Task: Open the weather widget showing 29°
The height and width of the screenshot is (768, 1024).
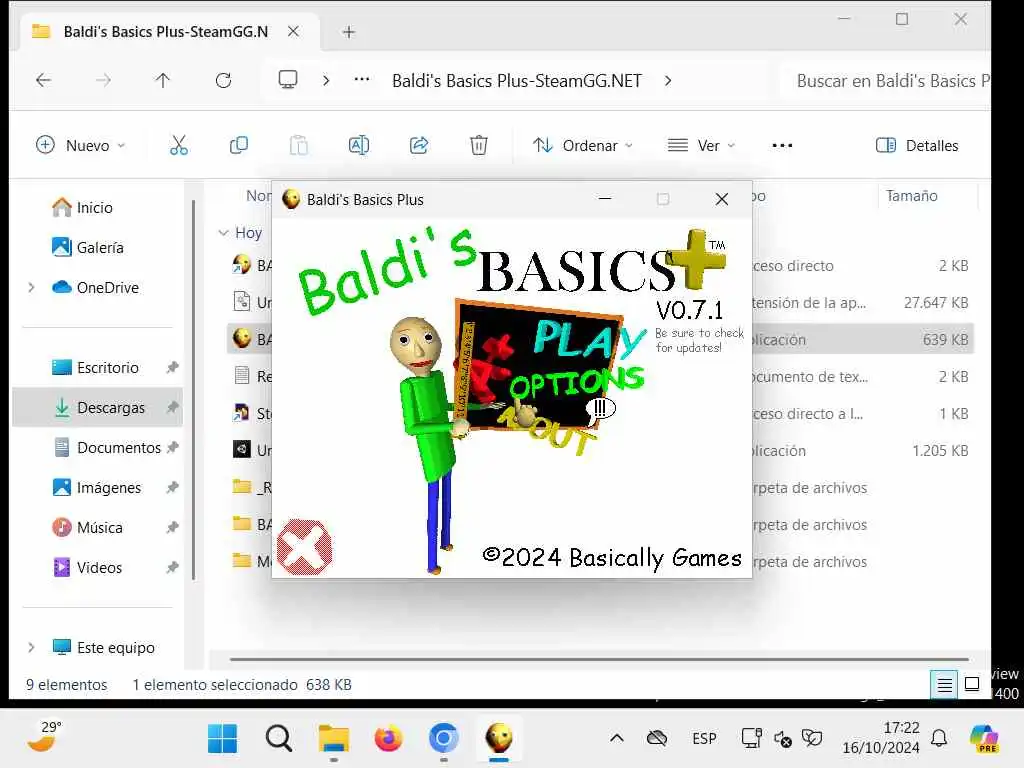Action: [44, 737]
